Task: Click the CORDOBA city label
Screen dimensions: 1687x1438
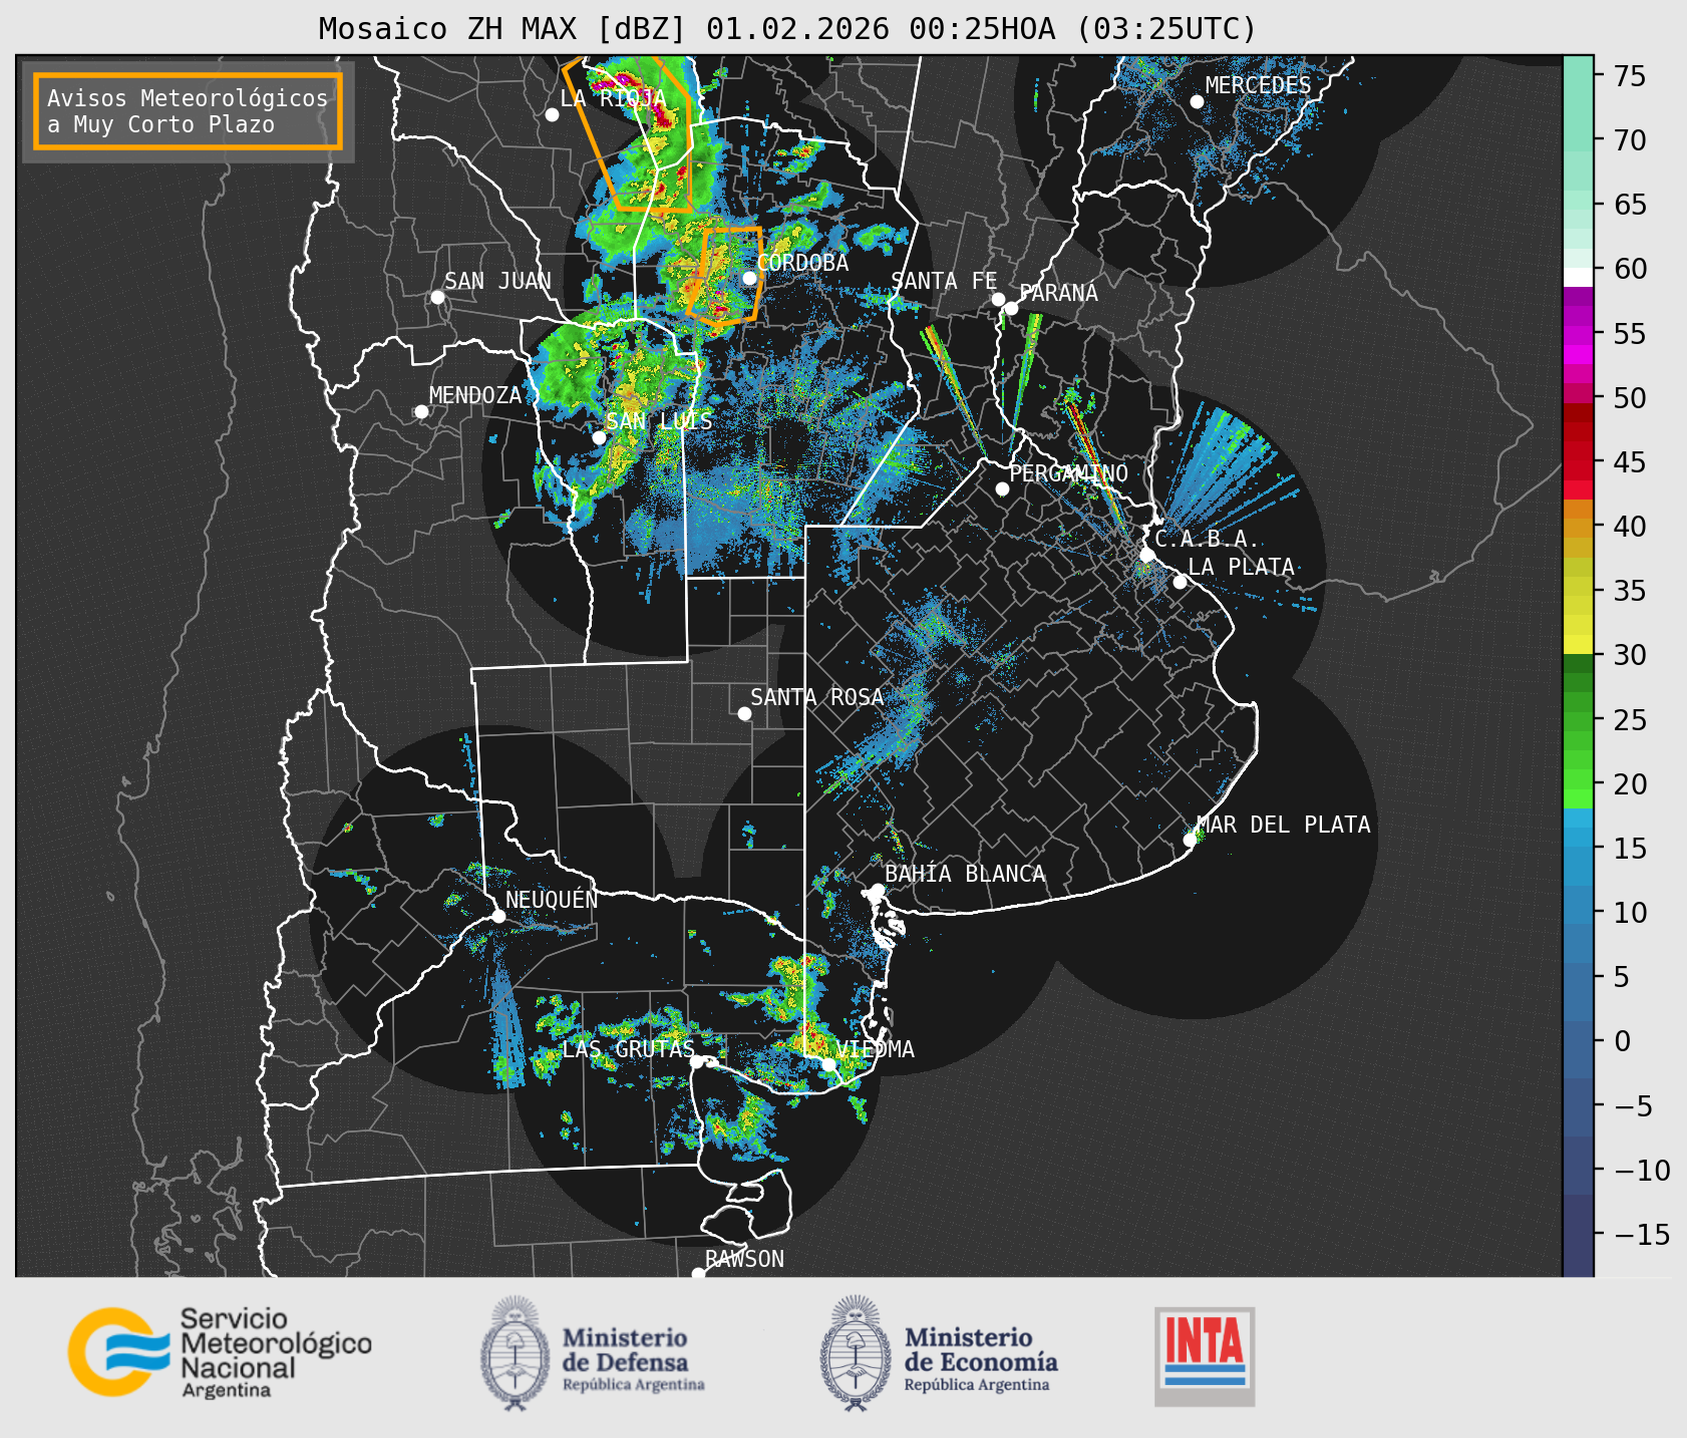Action: tap(802, 263)
